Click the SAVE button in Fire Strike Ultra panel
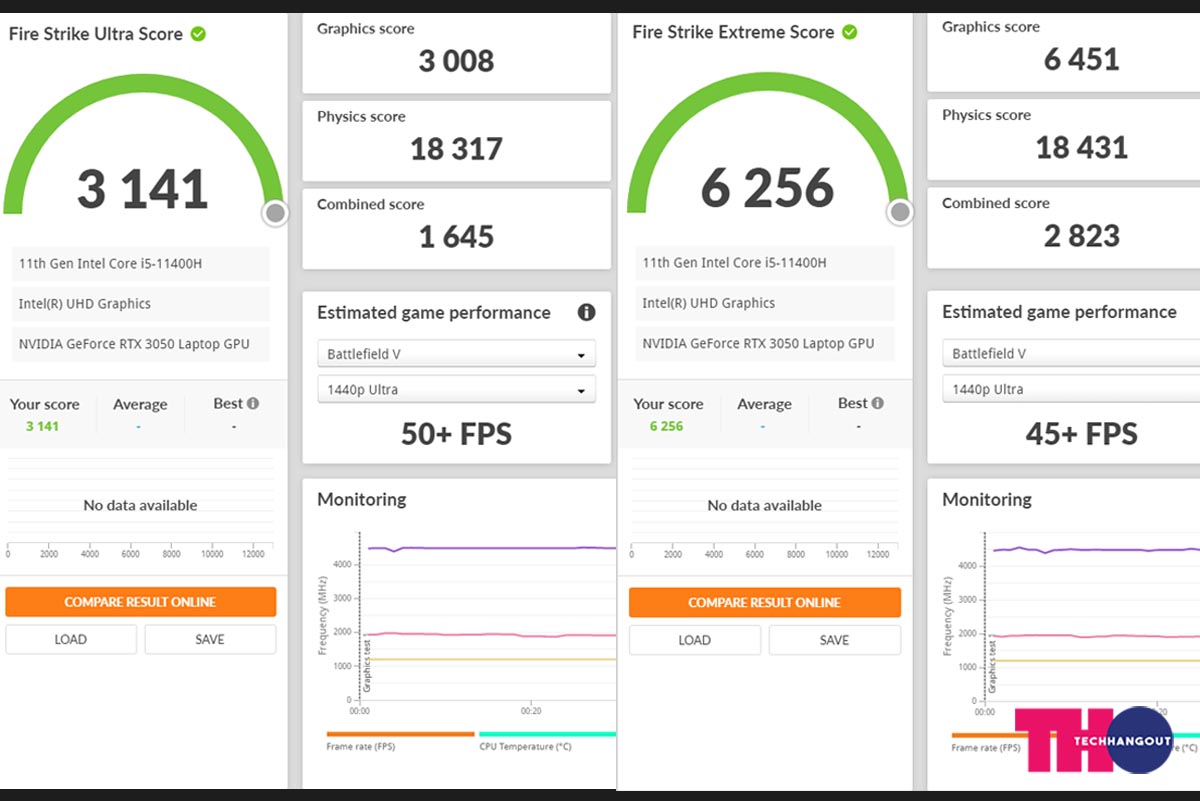 [x=210, y=639]
